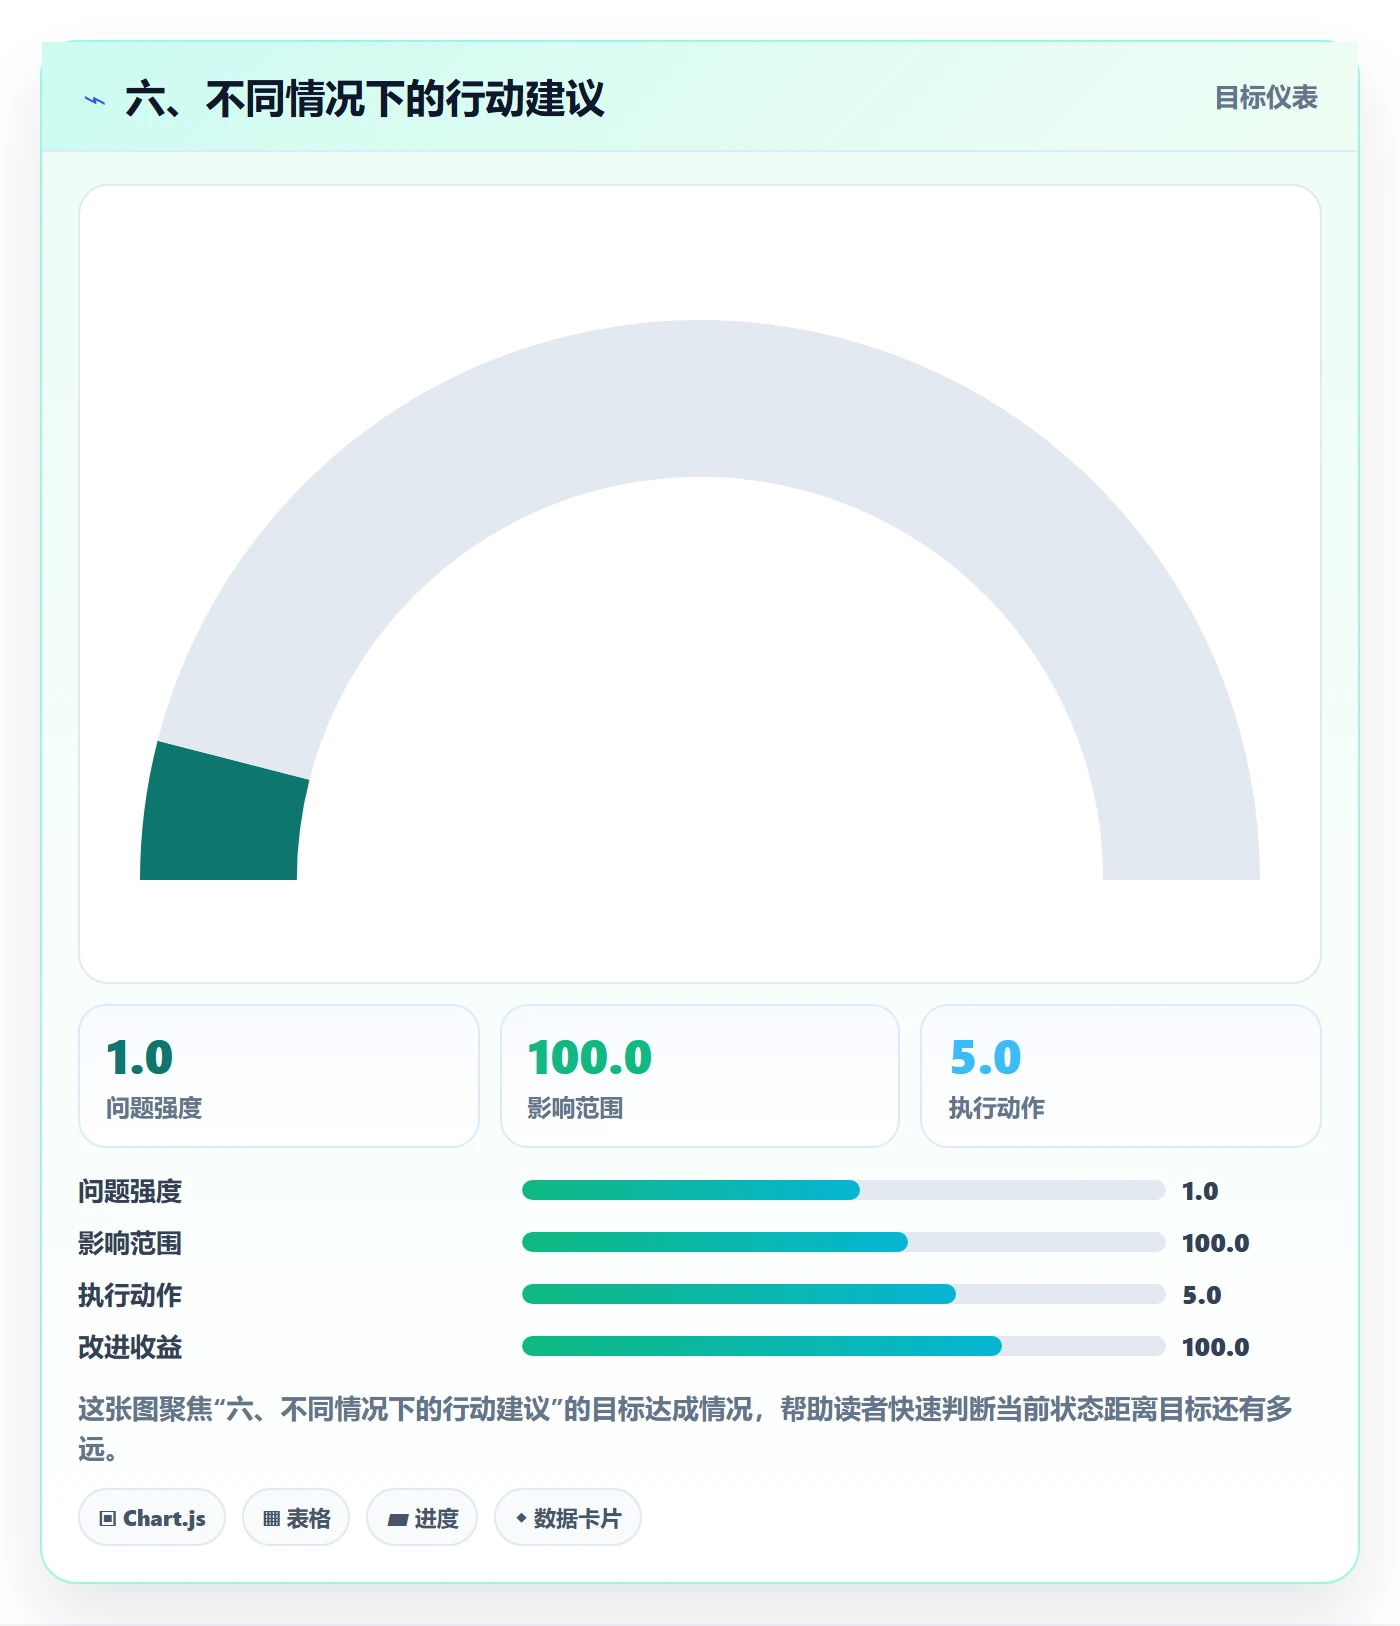Click the grid icon in the 表格 tag
The image size is (1400, 1626).
click(271, 1518)
